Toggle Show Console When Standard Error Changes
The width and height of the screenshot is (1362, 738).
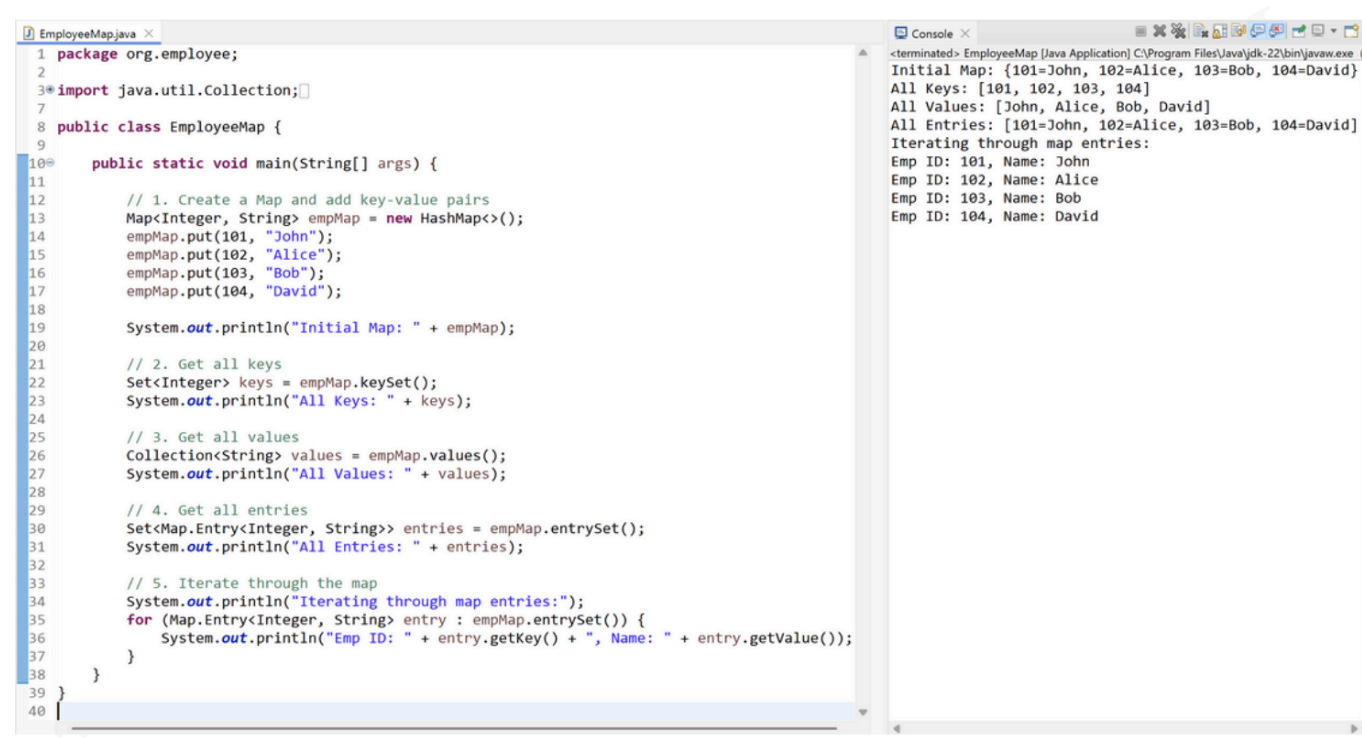point(1276,31)
